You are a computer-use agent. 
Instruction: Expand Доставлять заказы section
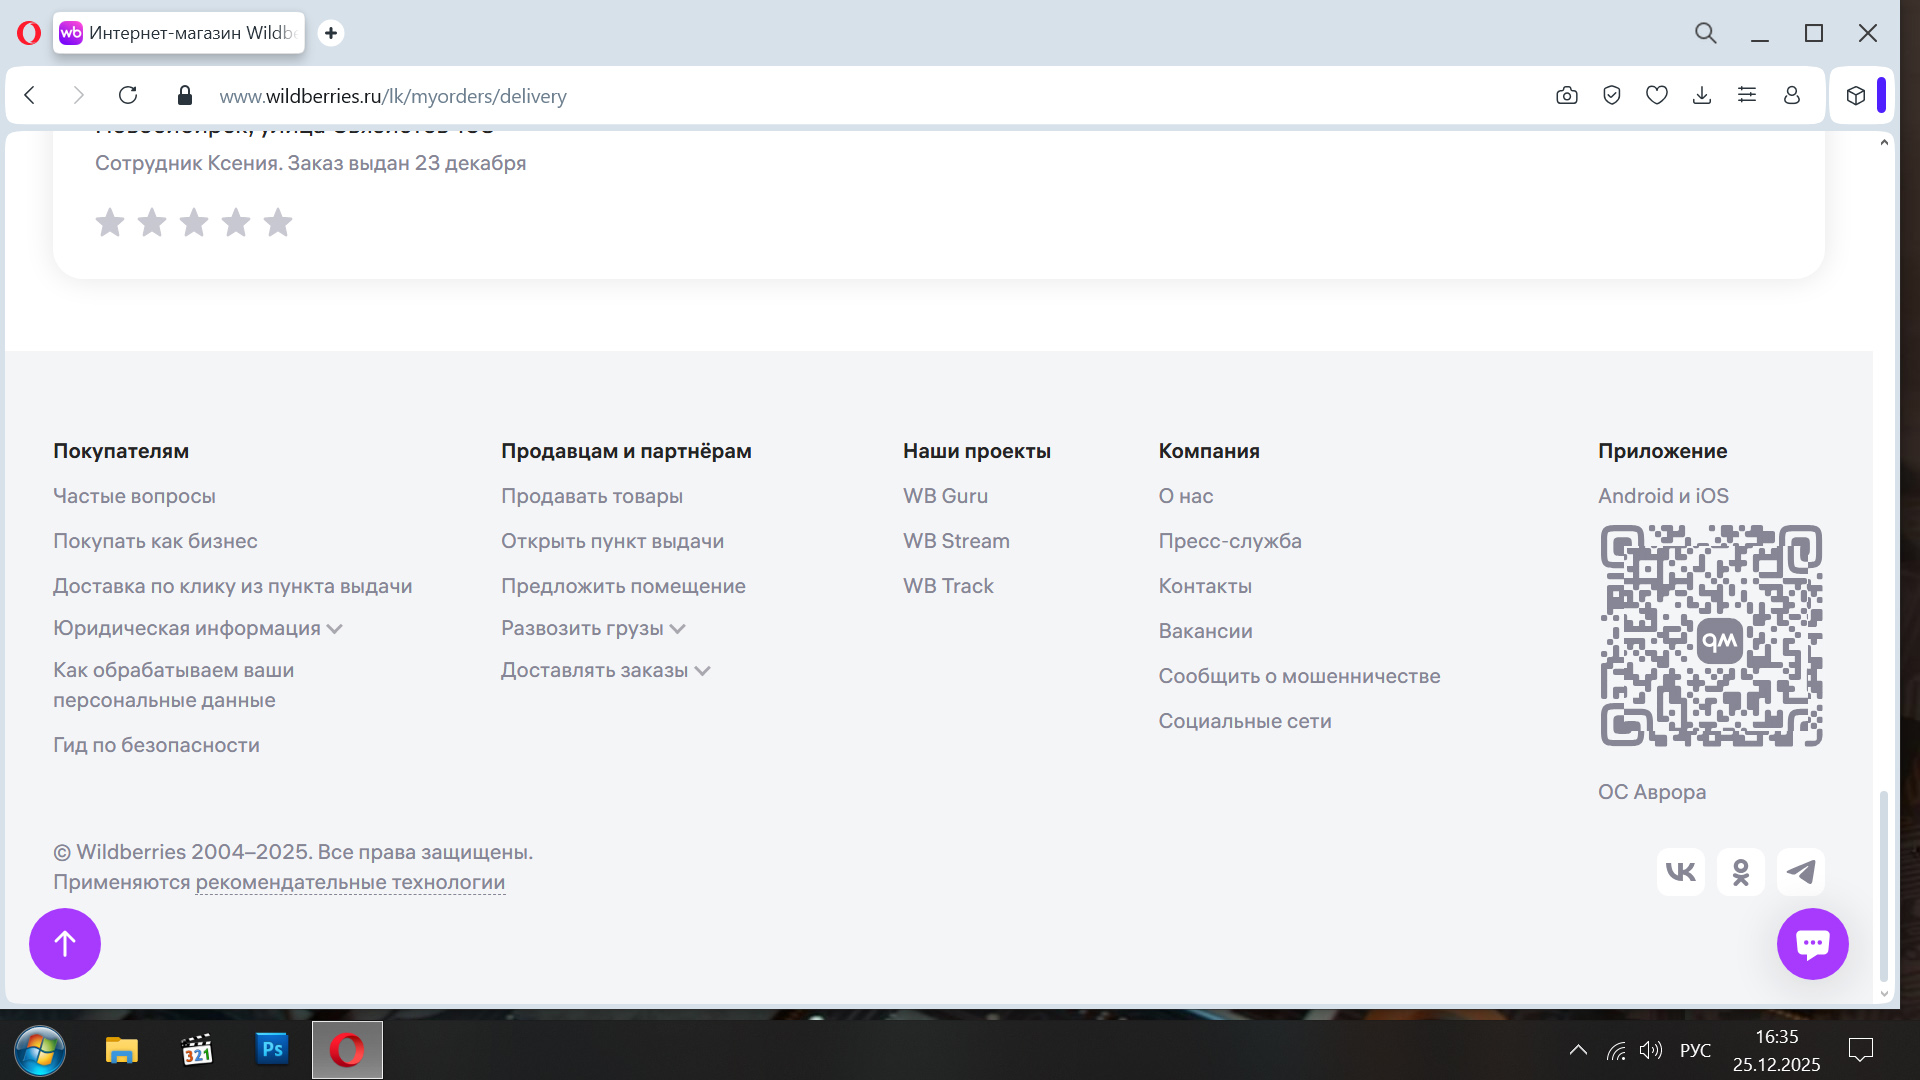[x=606, y=670]
